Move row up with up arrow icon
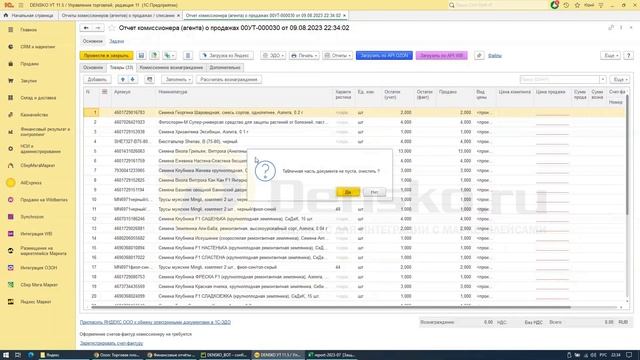640x360 pixels. 122,80
